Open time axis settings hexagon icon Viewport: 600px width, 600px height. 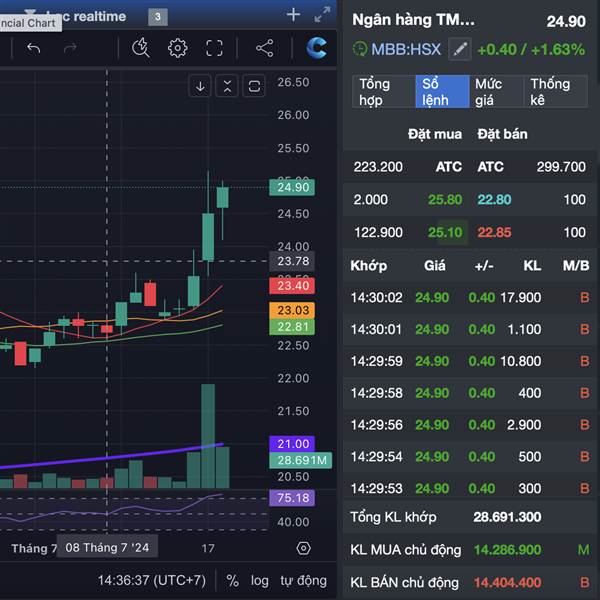303,548
